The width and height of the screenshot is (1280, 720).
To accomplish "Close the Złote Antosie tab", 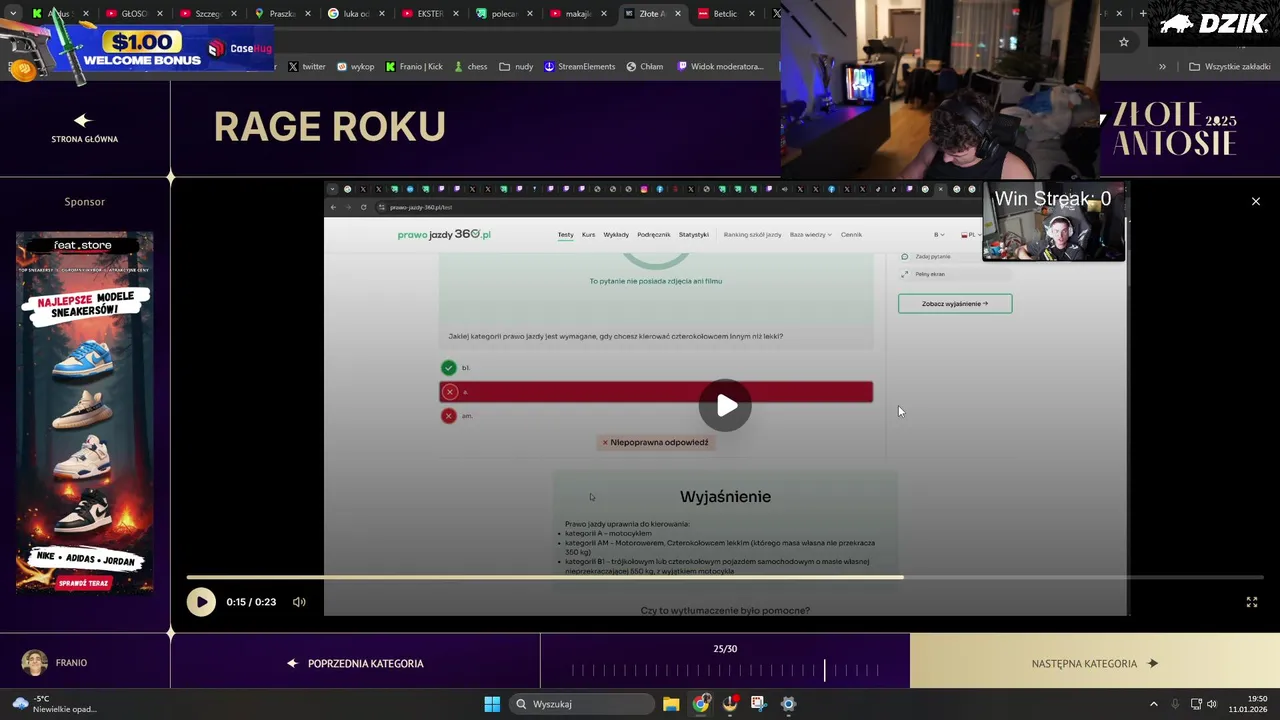I will click(679, 14).
